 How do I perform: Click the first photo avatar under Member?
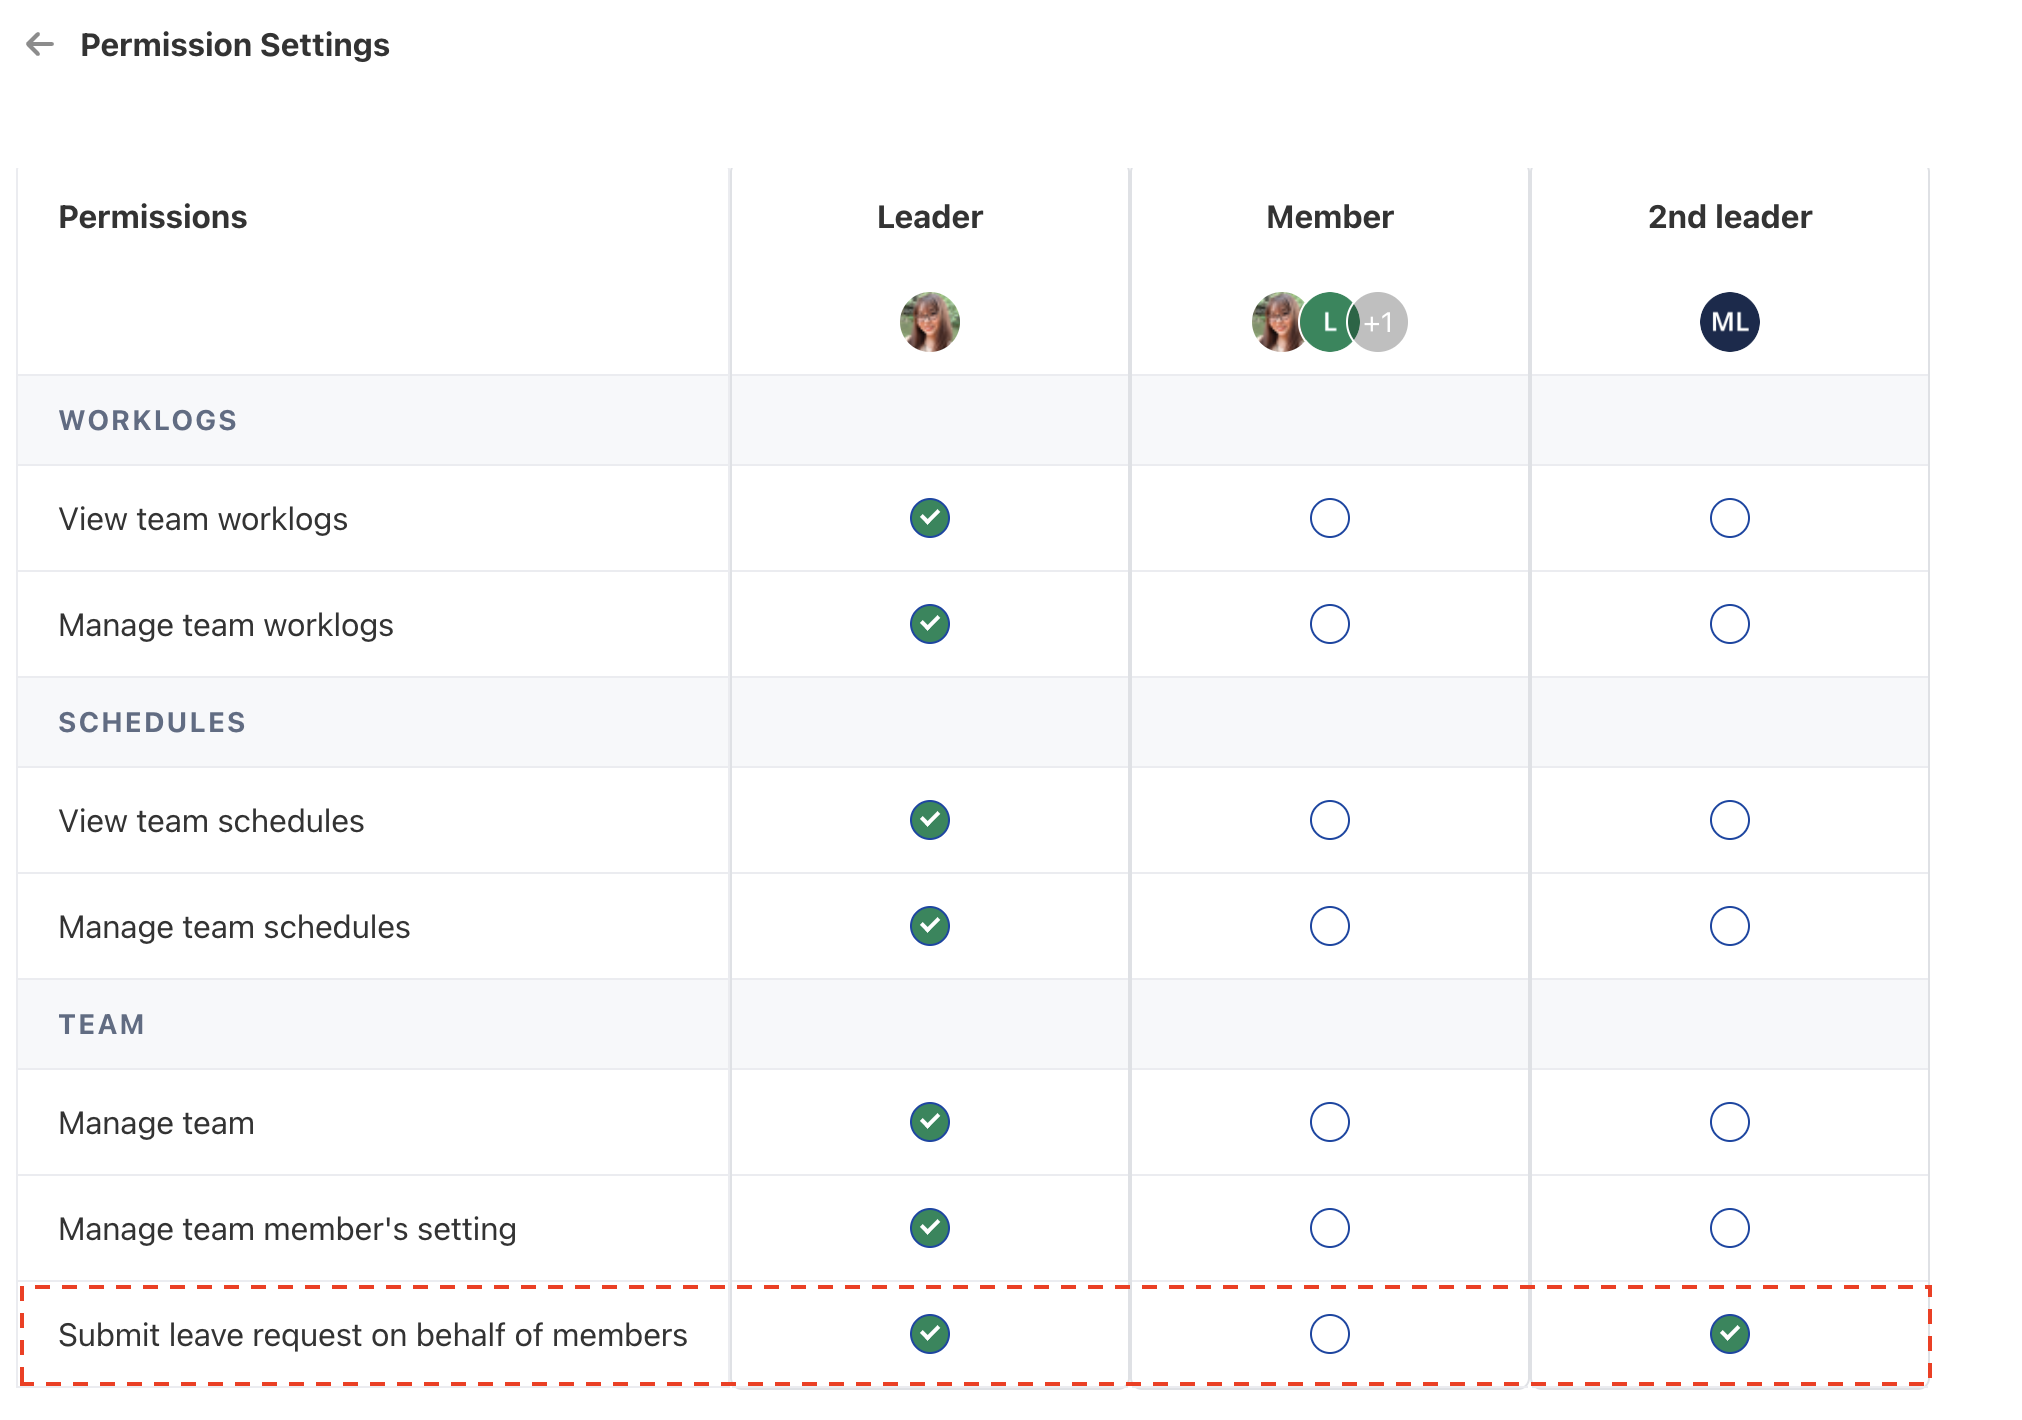coord(1275,322)
